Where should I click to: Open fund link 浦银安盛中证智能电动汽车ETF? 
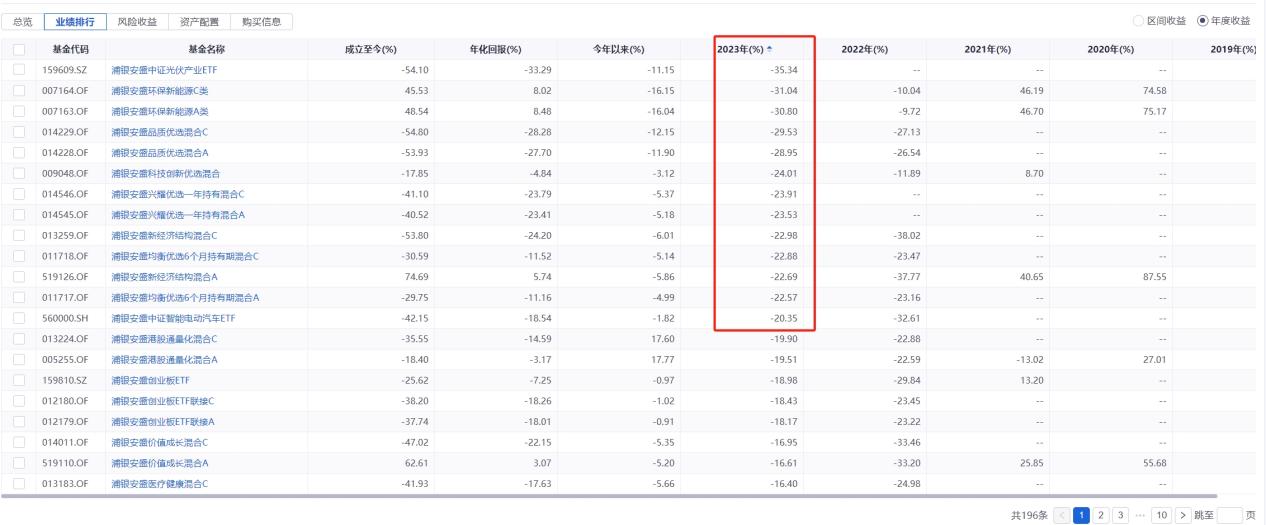(x=172, y=318)
